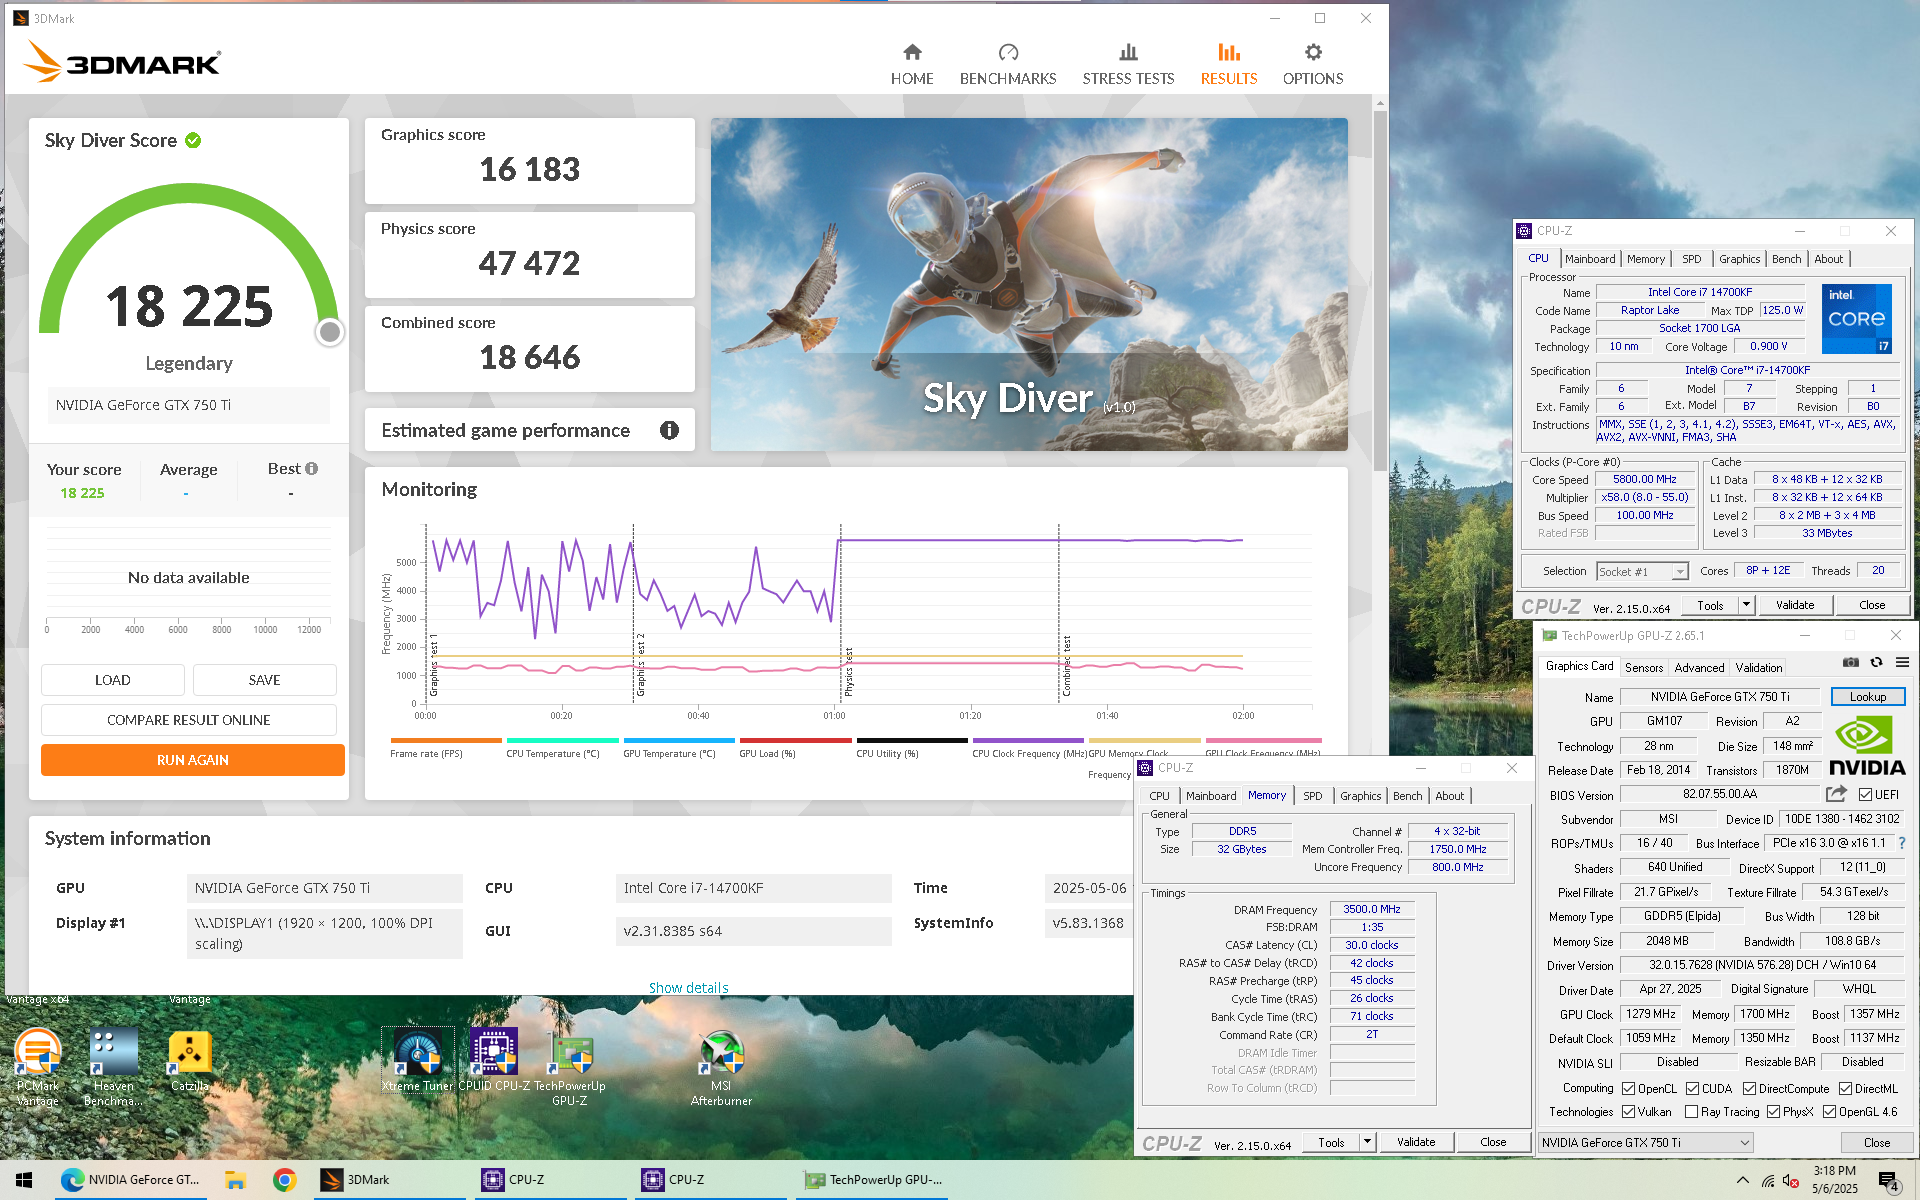Toggle CUDA checkbox in GPU-Z
The height and width of the screenshot is (1200, 1920).
click(x=1692, y=1088)
